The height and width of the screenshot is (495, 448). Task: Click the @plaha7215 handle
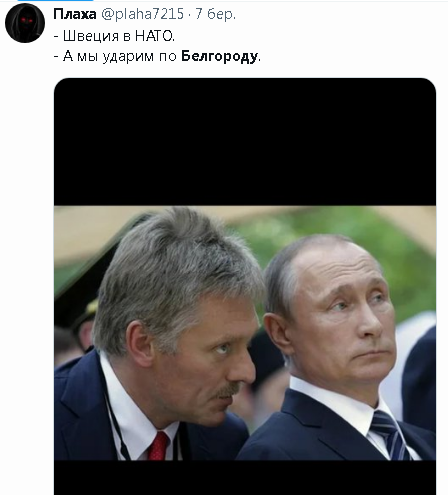point(142,14)
